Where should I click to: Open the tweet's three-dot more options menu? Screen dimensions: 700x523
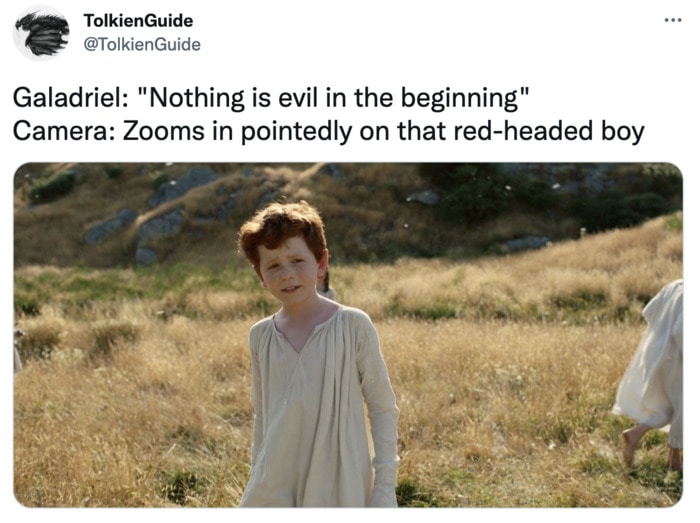(673, 20)
